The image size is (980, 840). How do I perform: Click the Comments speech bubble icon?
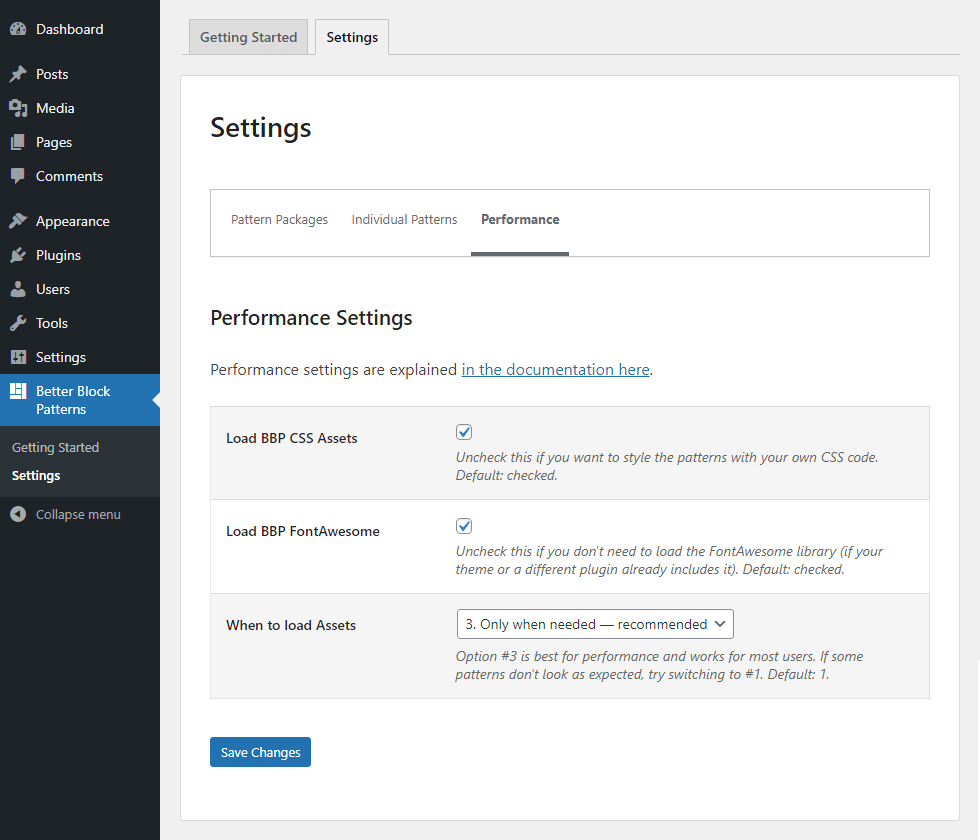click(18, 176)
